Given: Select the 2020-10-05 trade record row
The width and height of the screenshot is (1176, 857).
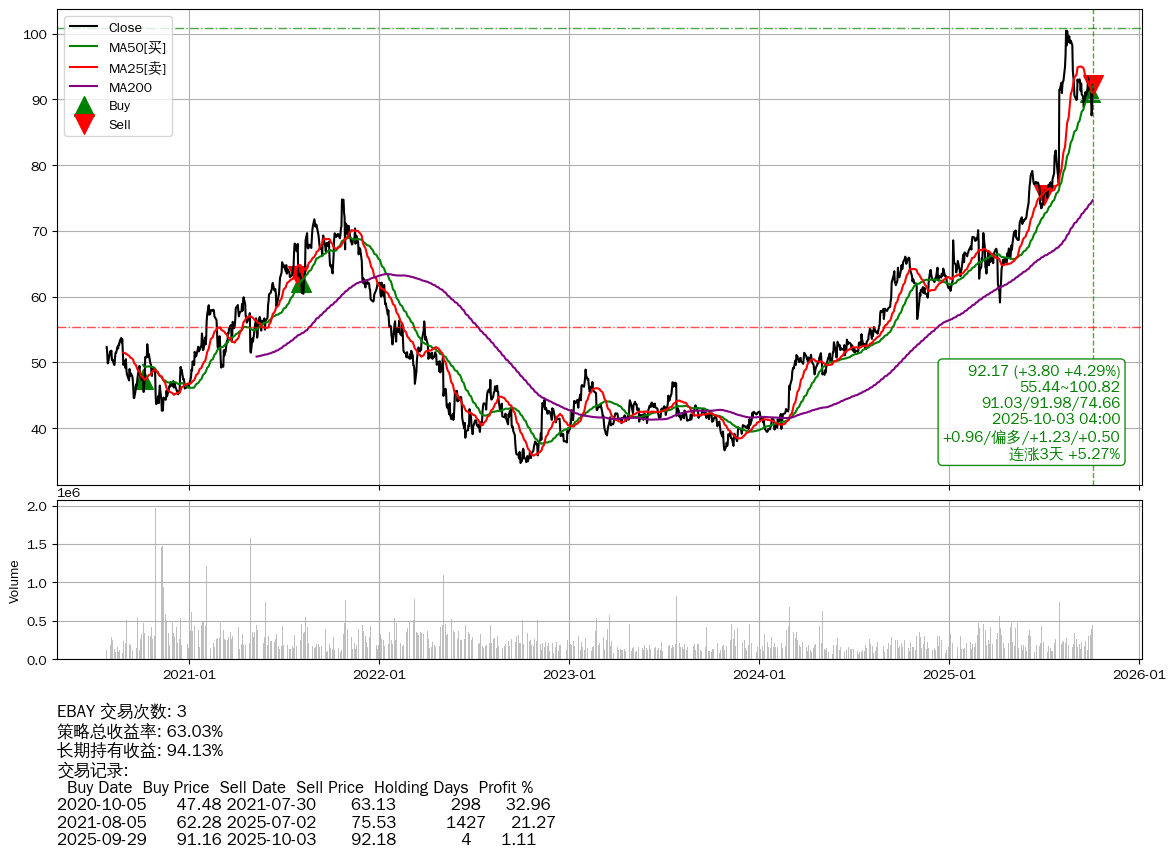Looking at the screenshot, I should pos(303,805).
